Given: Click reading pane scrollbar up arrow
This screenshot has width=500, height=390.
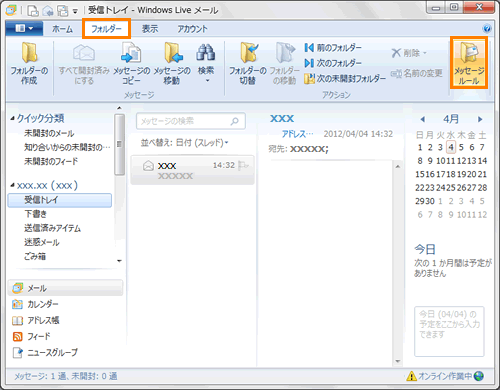Looking at the screenshot, I should click(397, 166).
